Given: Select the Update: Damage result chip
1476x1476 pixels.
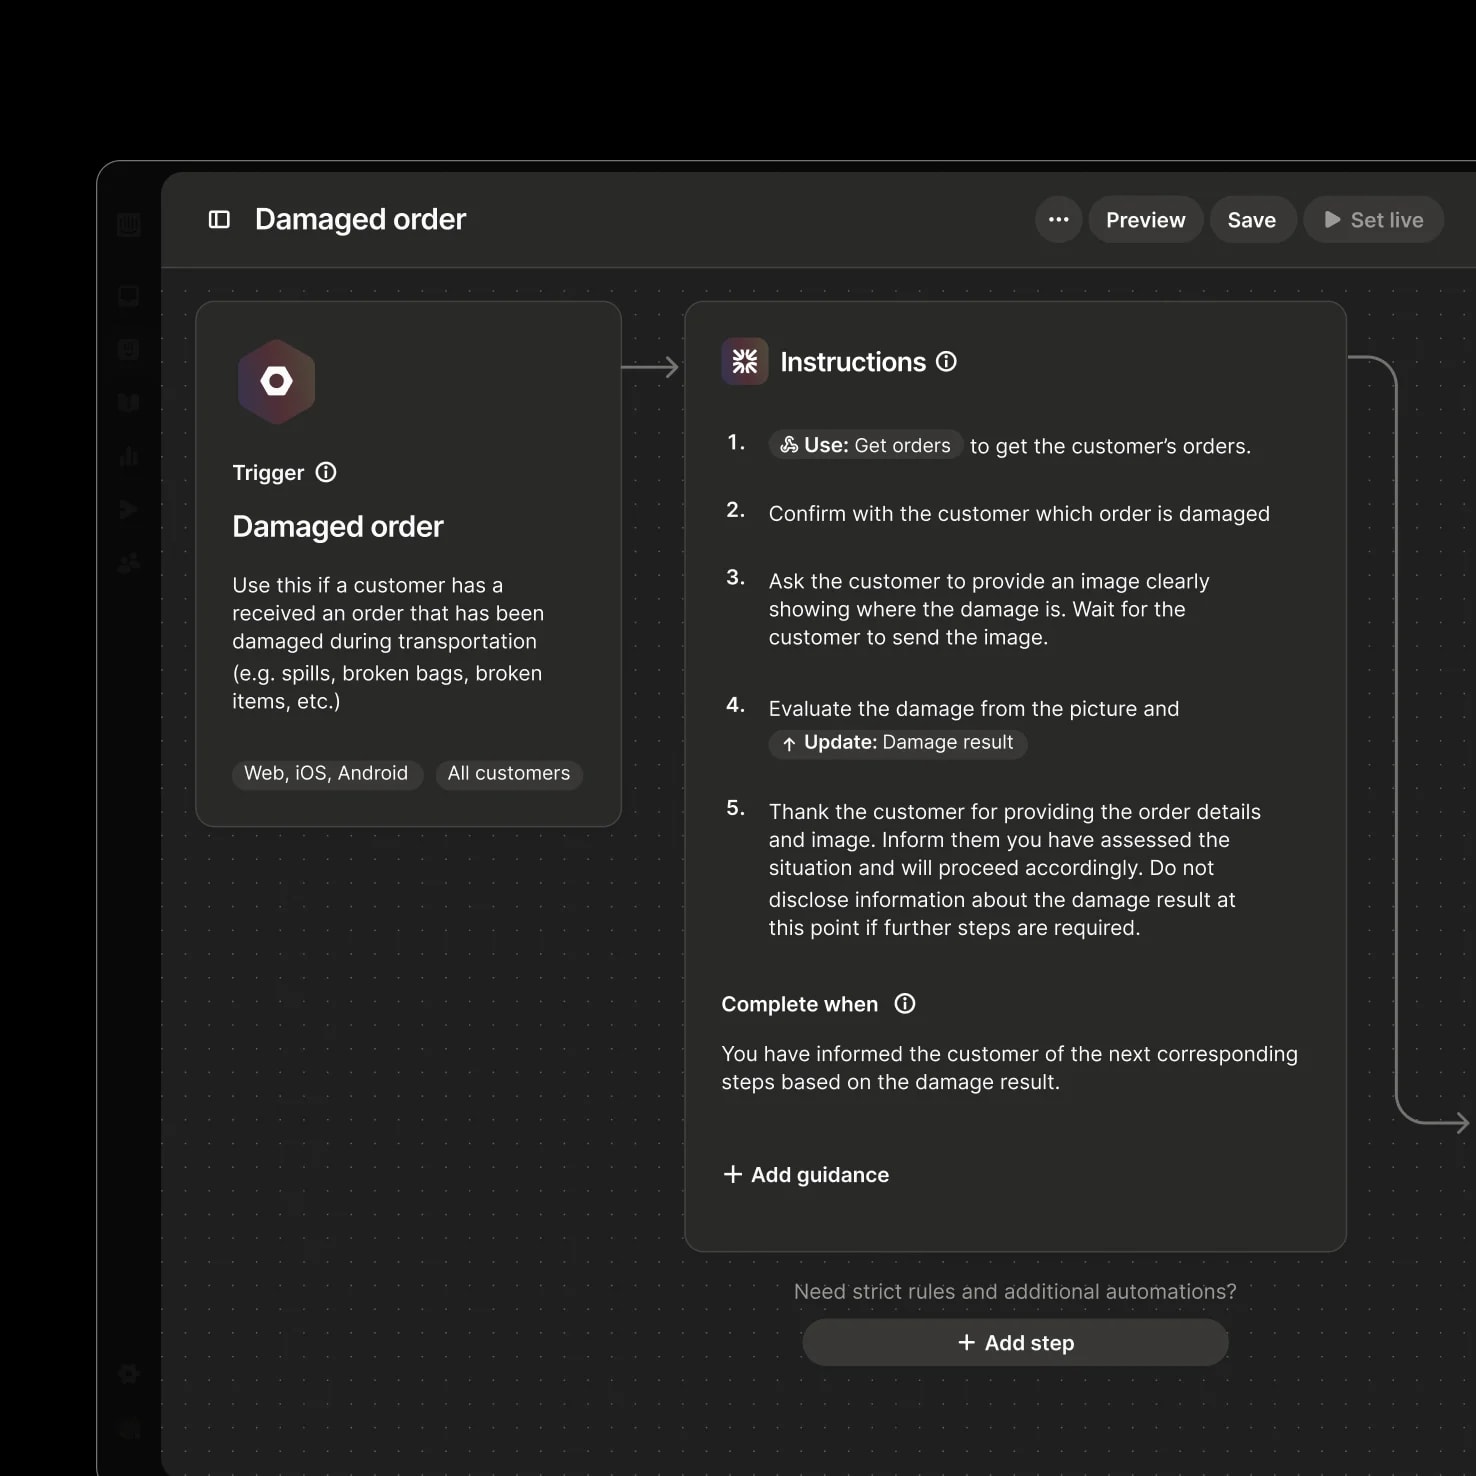Looking at the screenshot, I should pyautogui.click(x=897, y=742).
